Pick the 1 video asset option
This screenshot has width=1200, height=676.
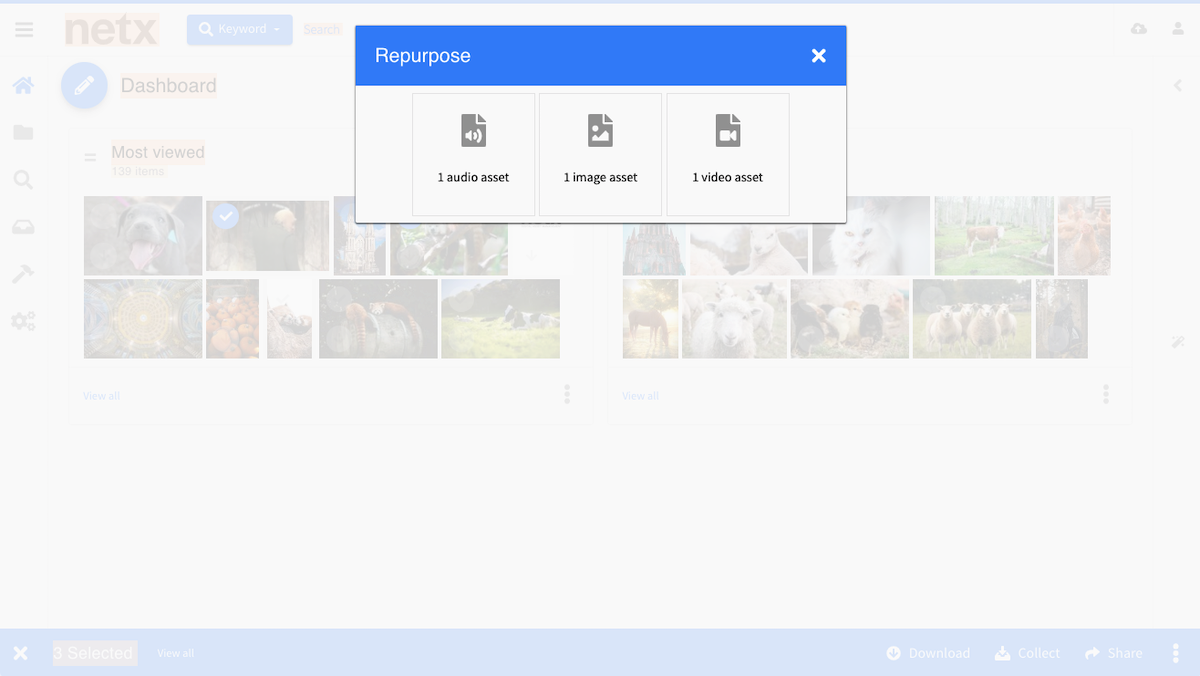(x=727, y=154)
